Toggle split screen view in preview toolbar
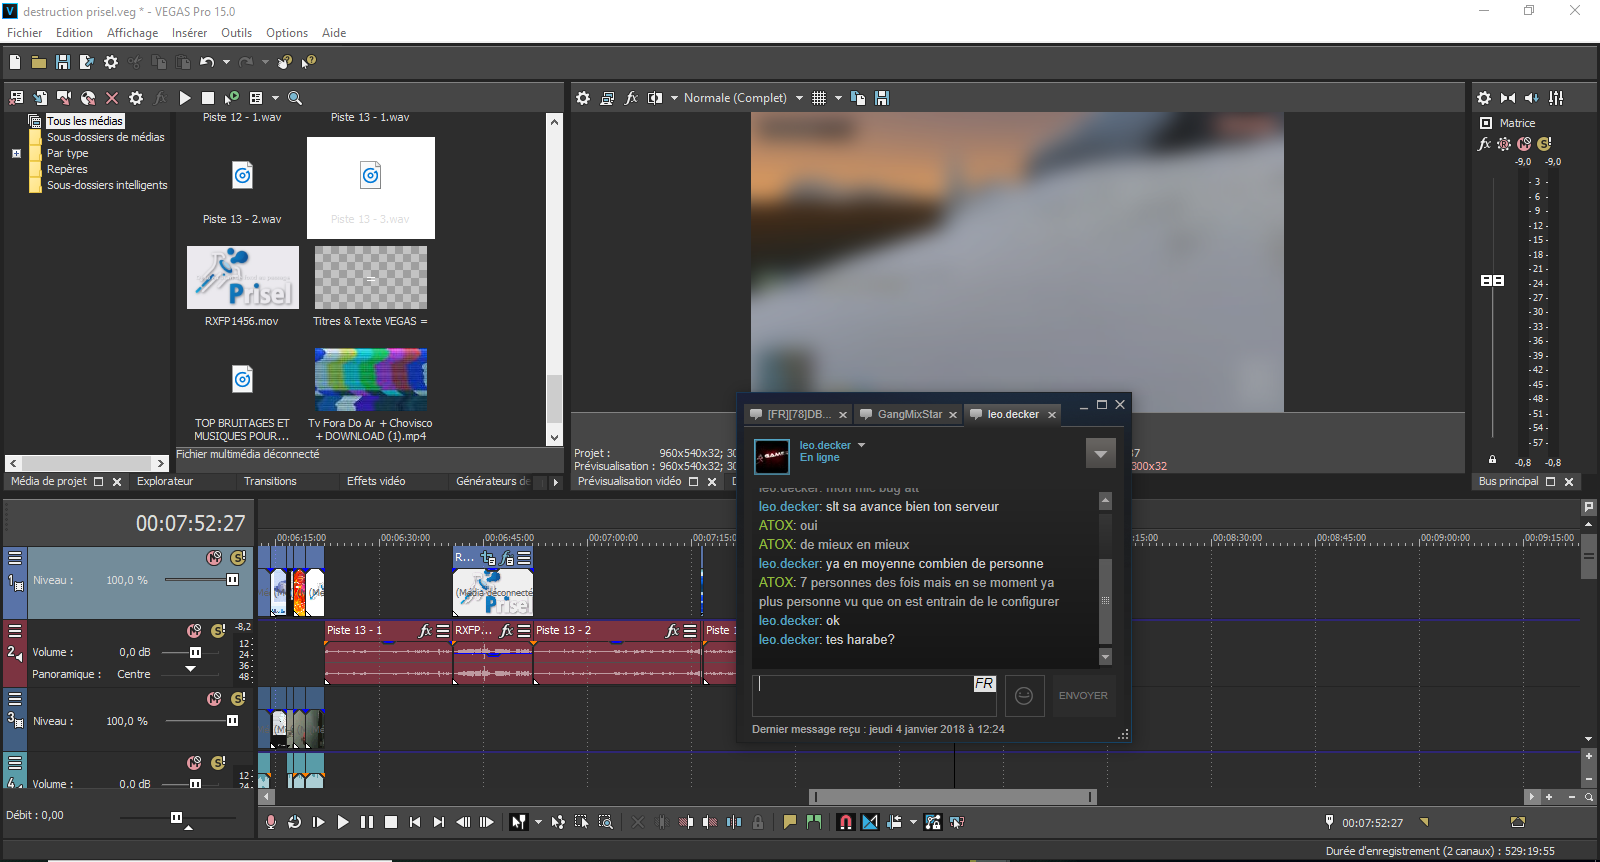Image resolution: width=1600 pixels, height=862 pixels. (x=655, y=98)
